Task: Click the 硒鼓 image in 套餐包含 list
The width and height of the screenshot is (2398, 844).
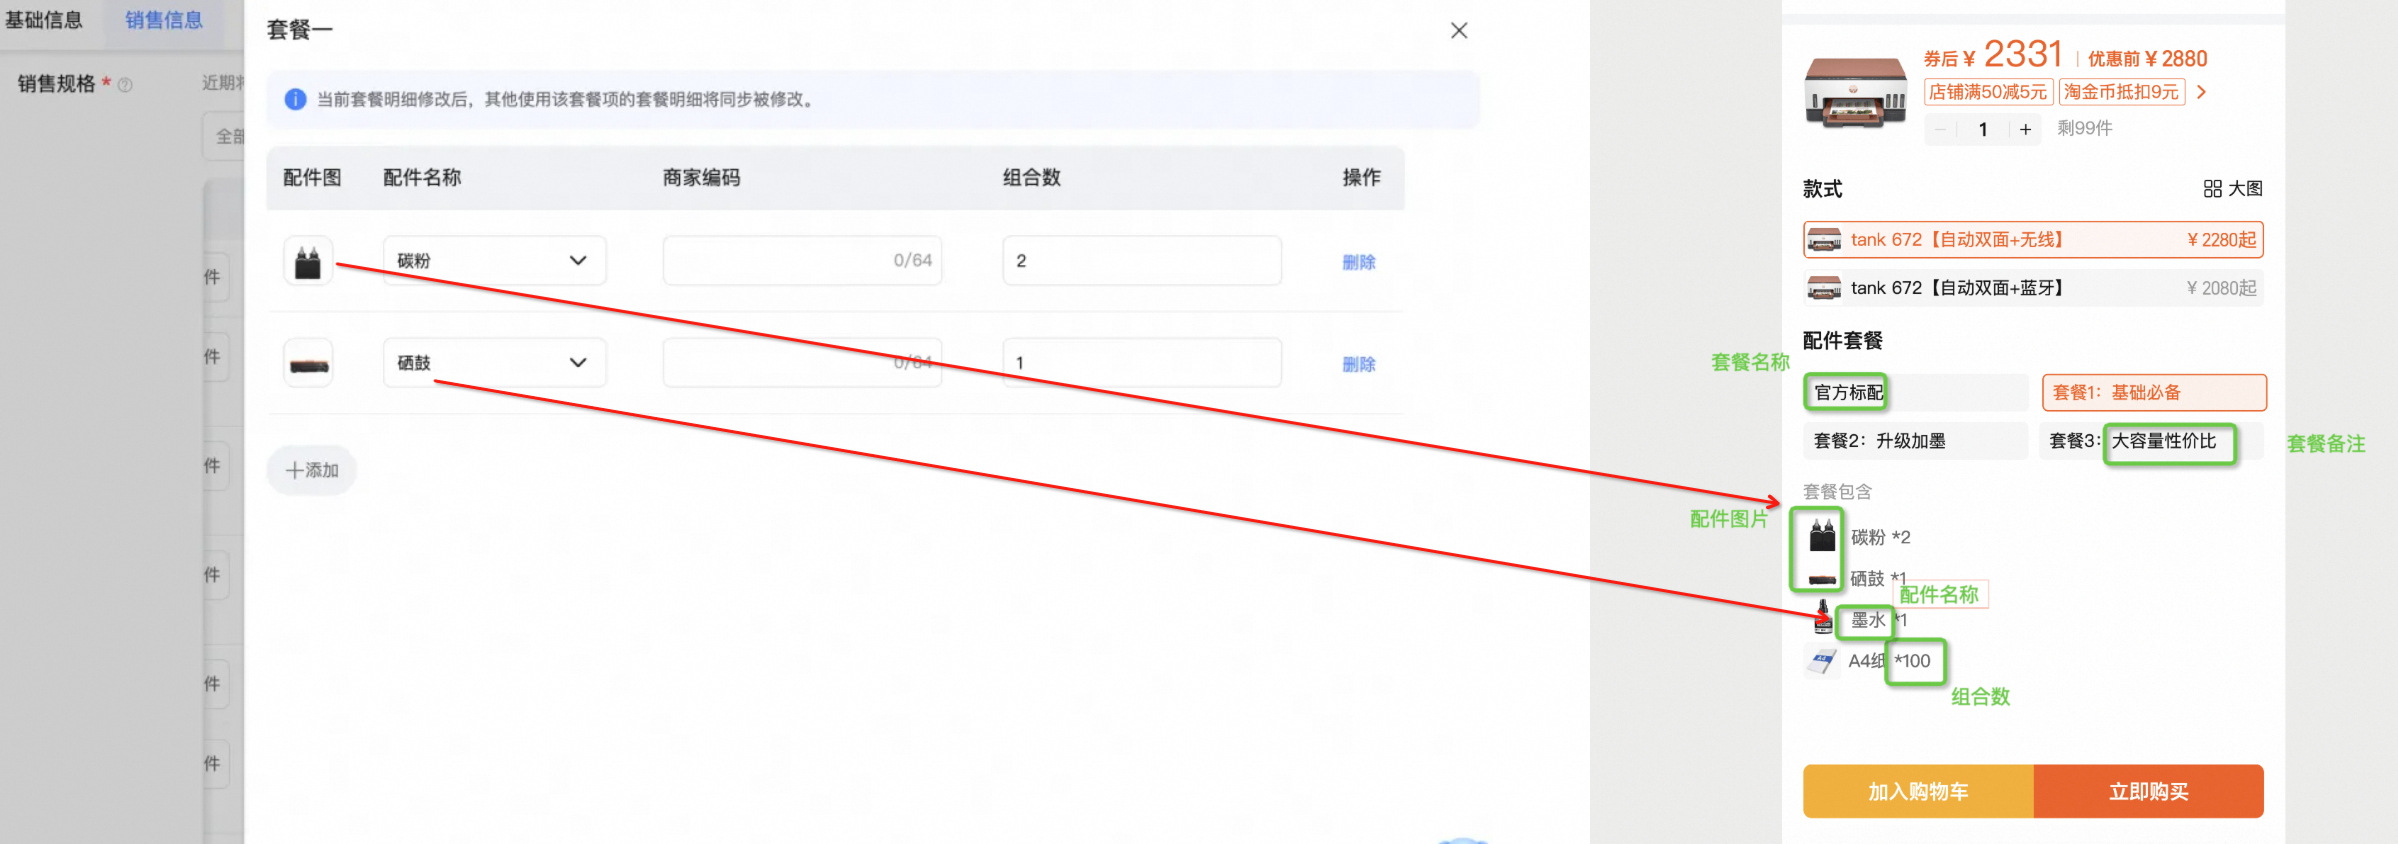Action: tap(1822, 579)
